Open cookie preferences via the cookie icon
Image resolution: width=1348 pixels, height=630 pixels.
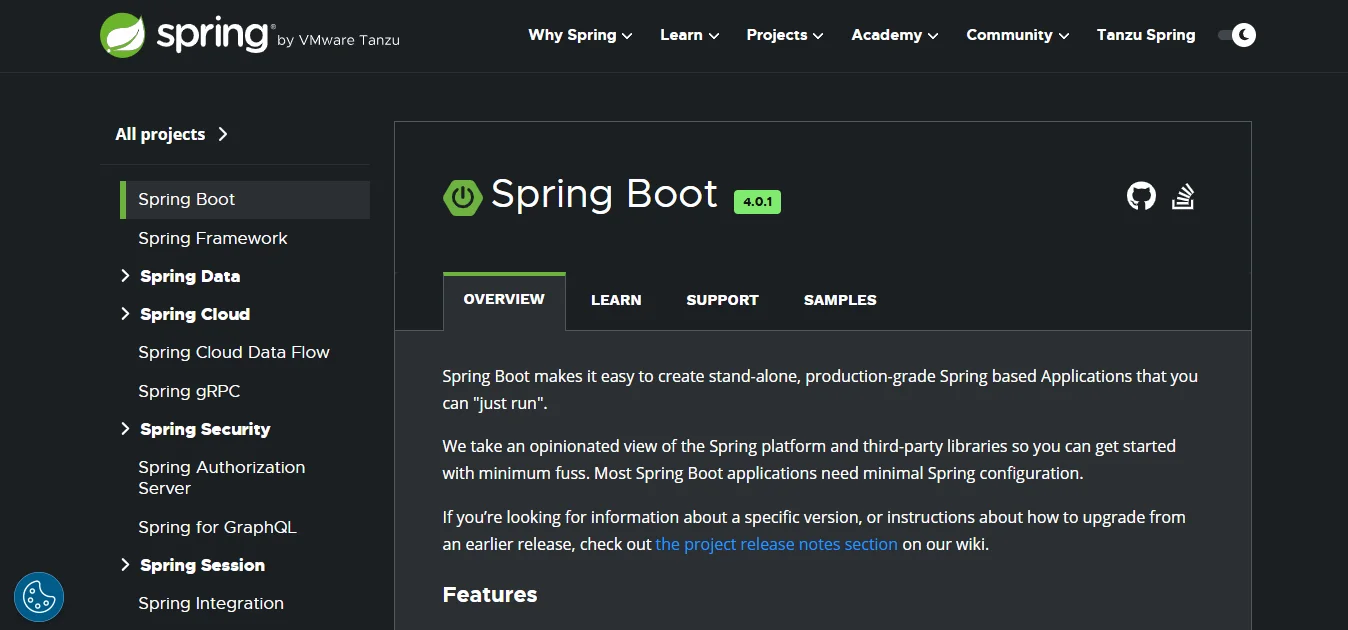point(38,596)
